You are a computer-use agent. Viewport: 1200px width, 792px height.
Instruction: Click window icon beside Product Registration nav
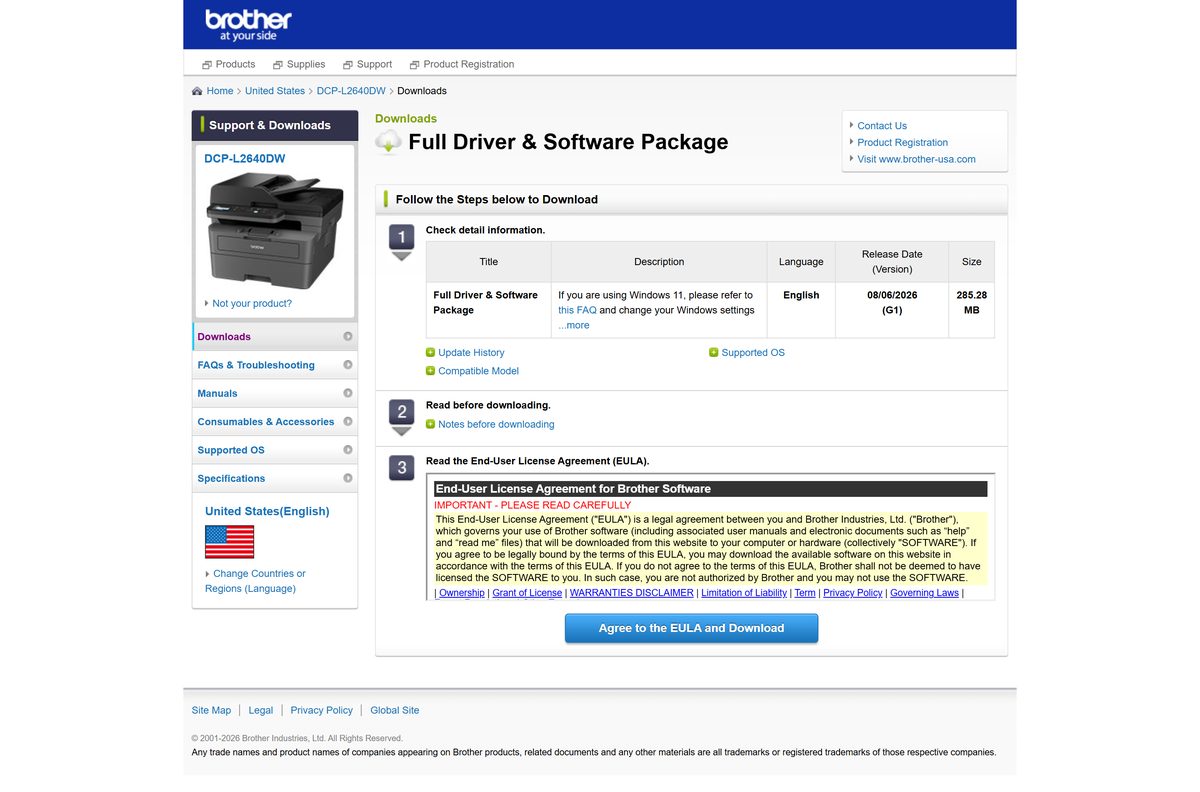(415, 65)
